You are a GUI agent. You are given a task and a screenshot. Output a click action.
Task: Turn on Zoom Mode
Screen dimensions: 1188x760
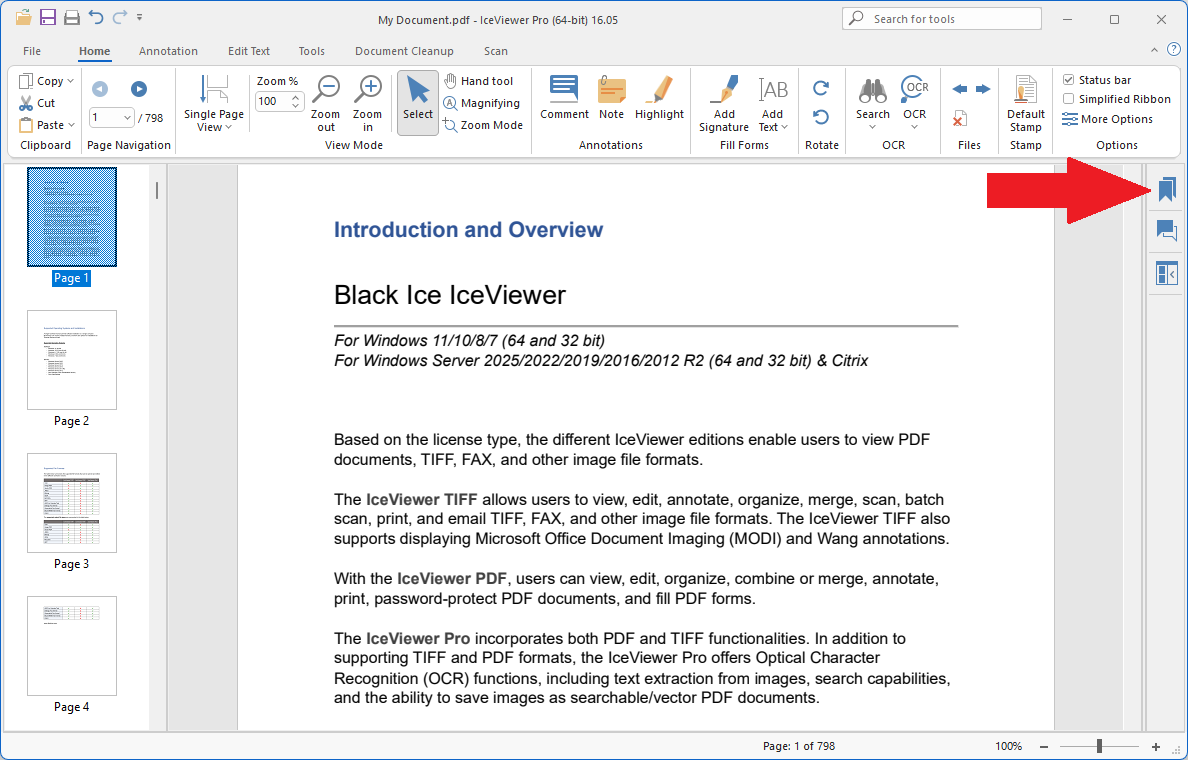483,125
